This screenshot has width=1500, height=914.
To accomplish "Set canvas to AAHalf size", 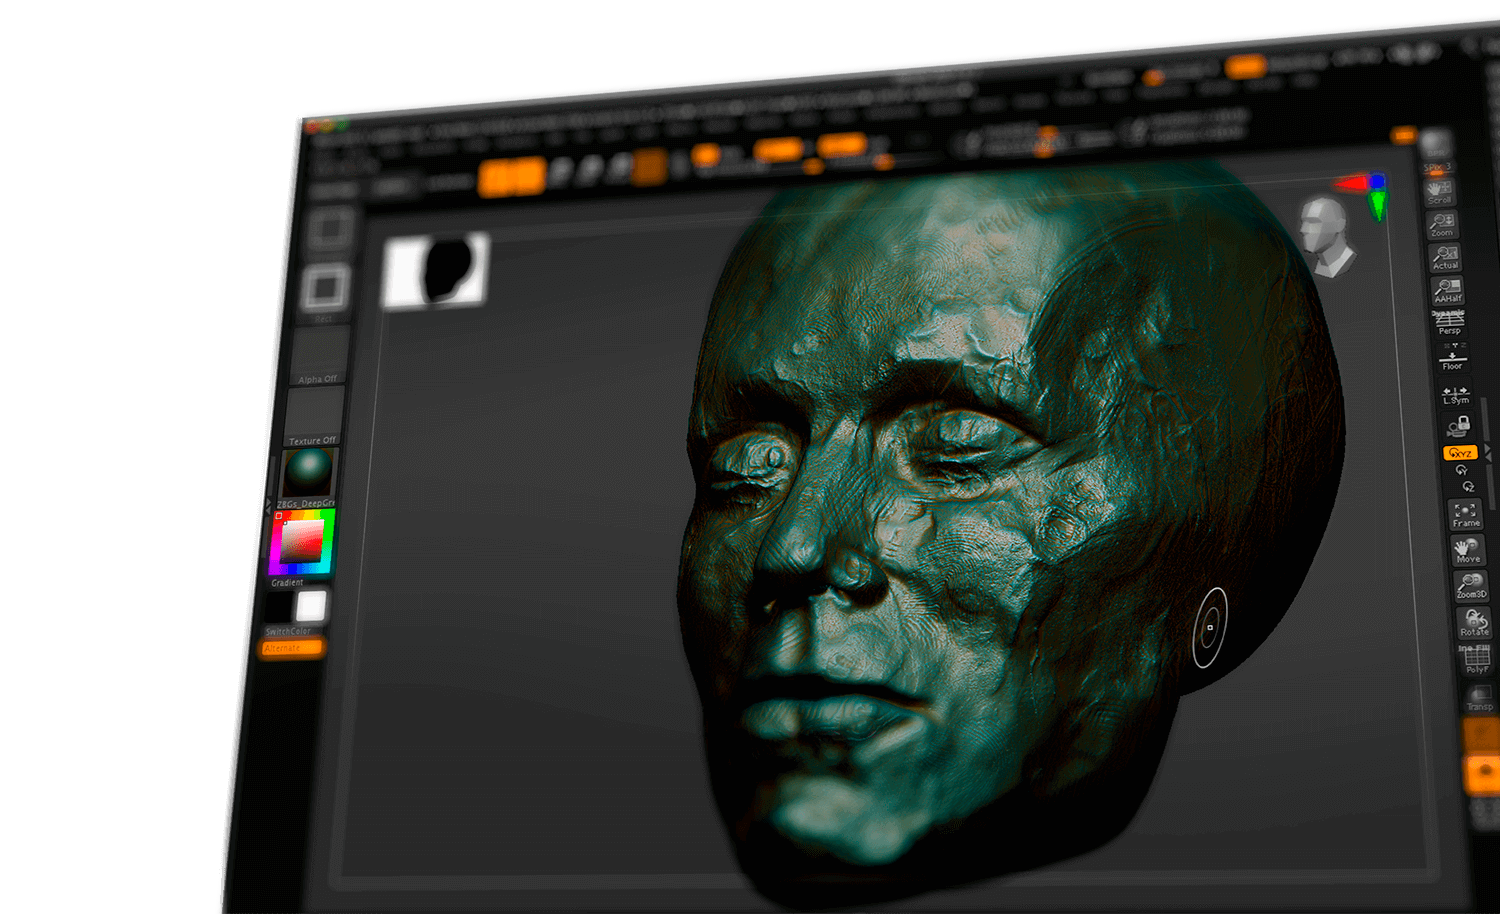I will [1447, 290].
